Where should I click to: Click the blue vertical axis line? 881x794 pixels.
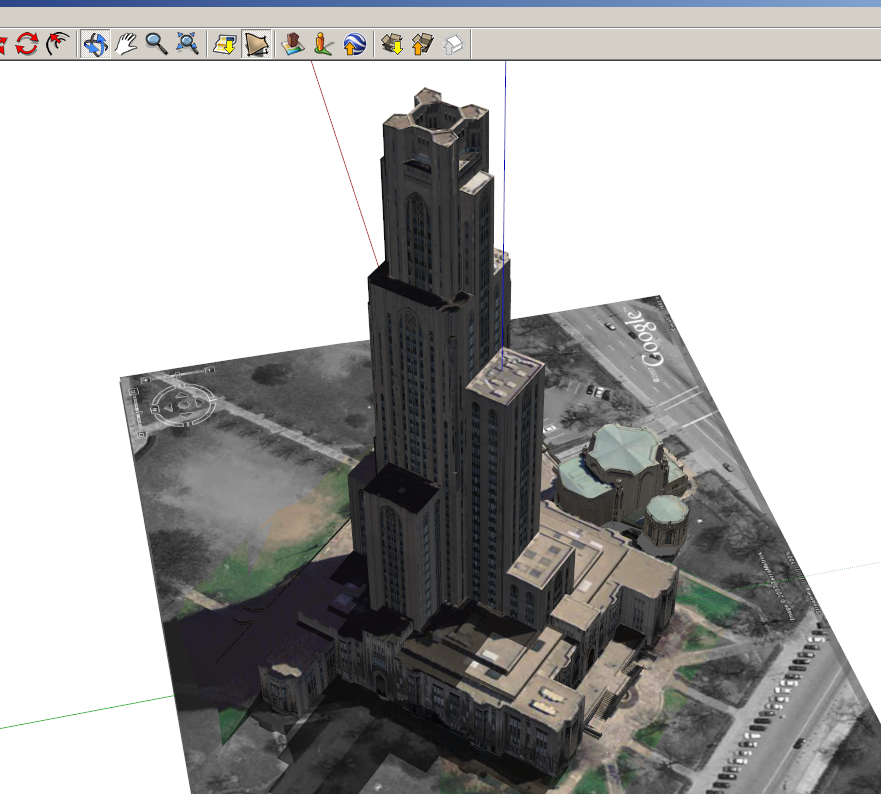tap(504, 214)
